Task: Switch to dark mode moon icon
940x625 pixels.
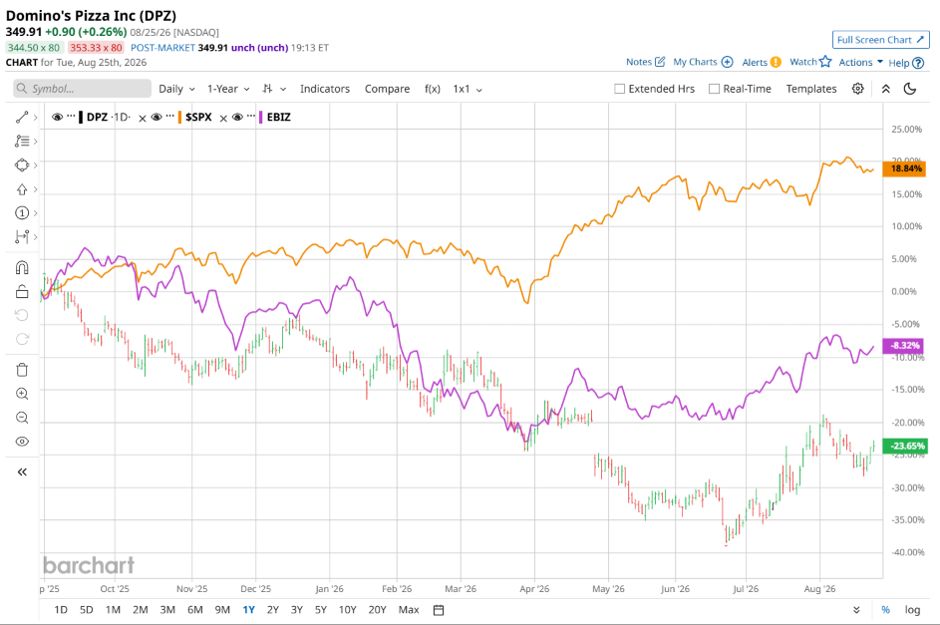Action: click(x=910, y=89)
